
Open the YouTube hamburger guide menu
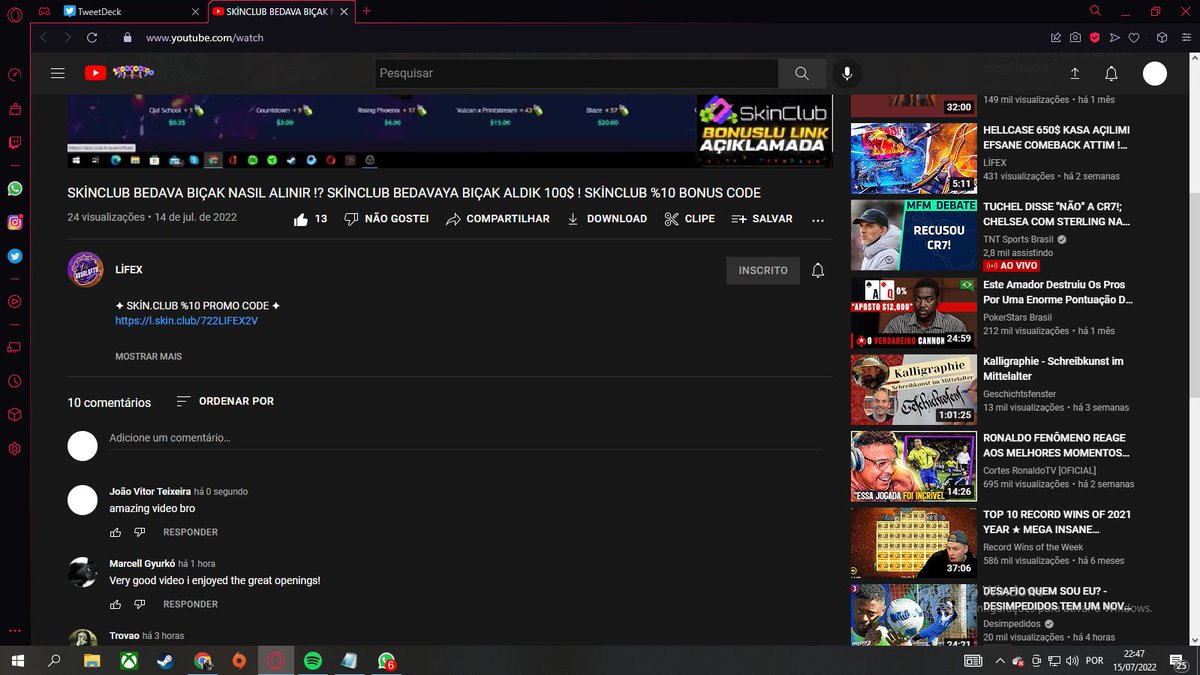pos(58,73)
